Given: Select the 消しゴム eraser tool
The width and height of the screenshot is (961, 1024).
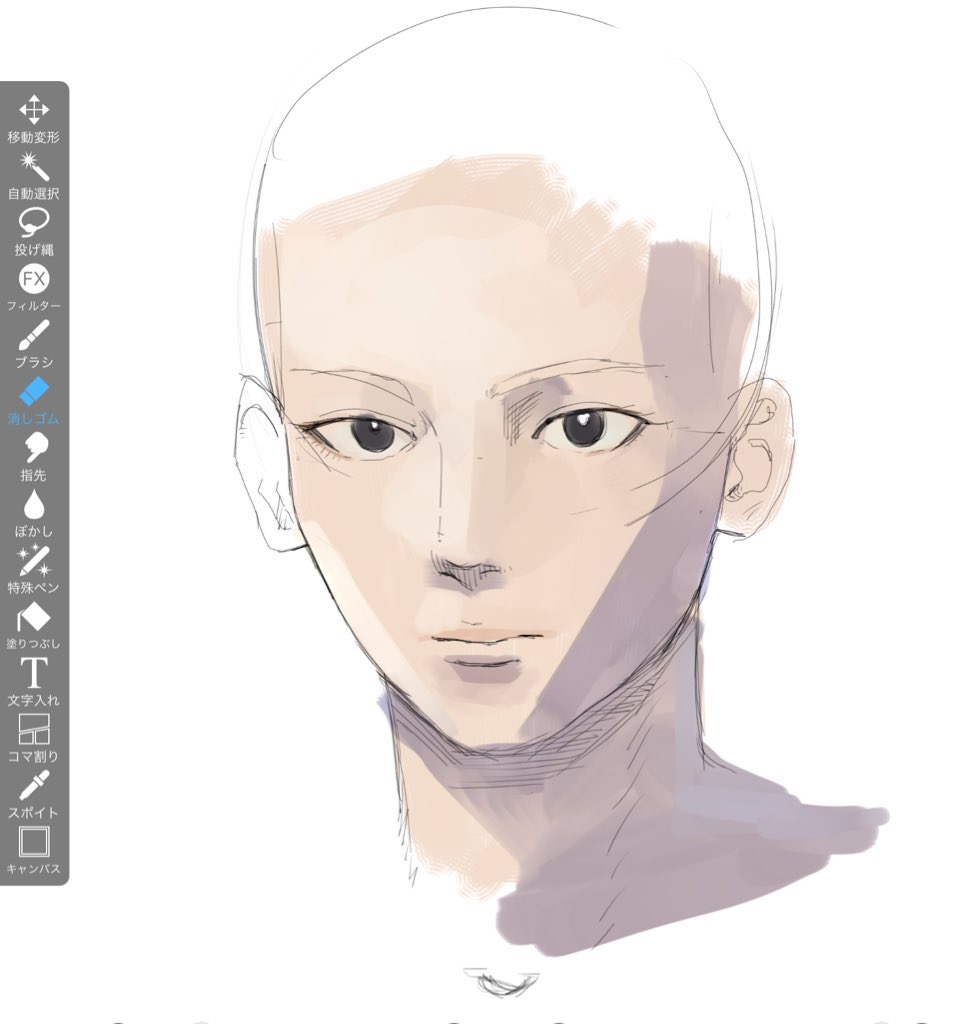Looking at the screenshot, I should pos(34,400).
